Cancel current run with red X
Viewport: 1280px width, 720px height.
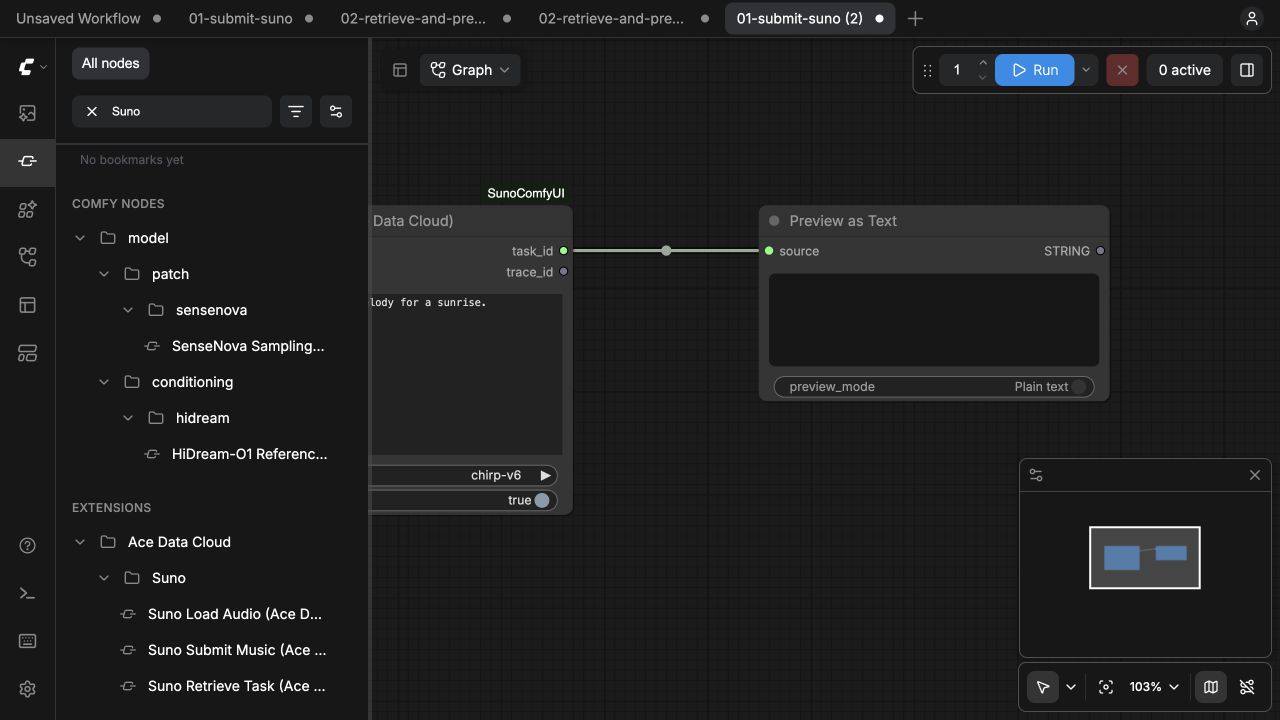coord(1122,70)
